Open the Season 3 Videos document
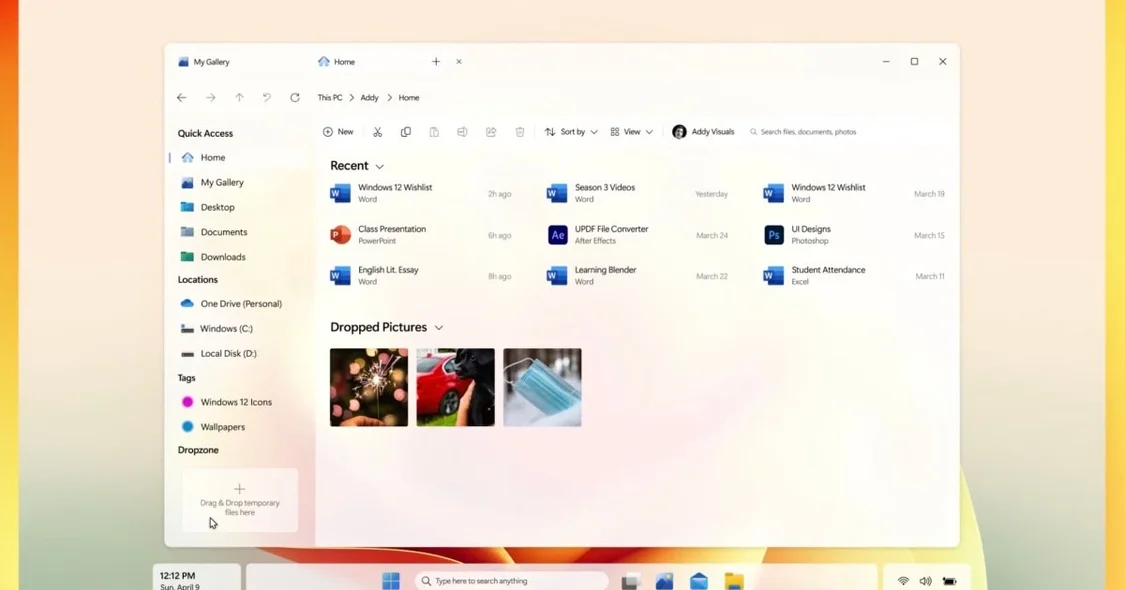The width and height of the screenshot is (1125, 590). coord(638,193)
